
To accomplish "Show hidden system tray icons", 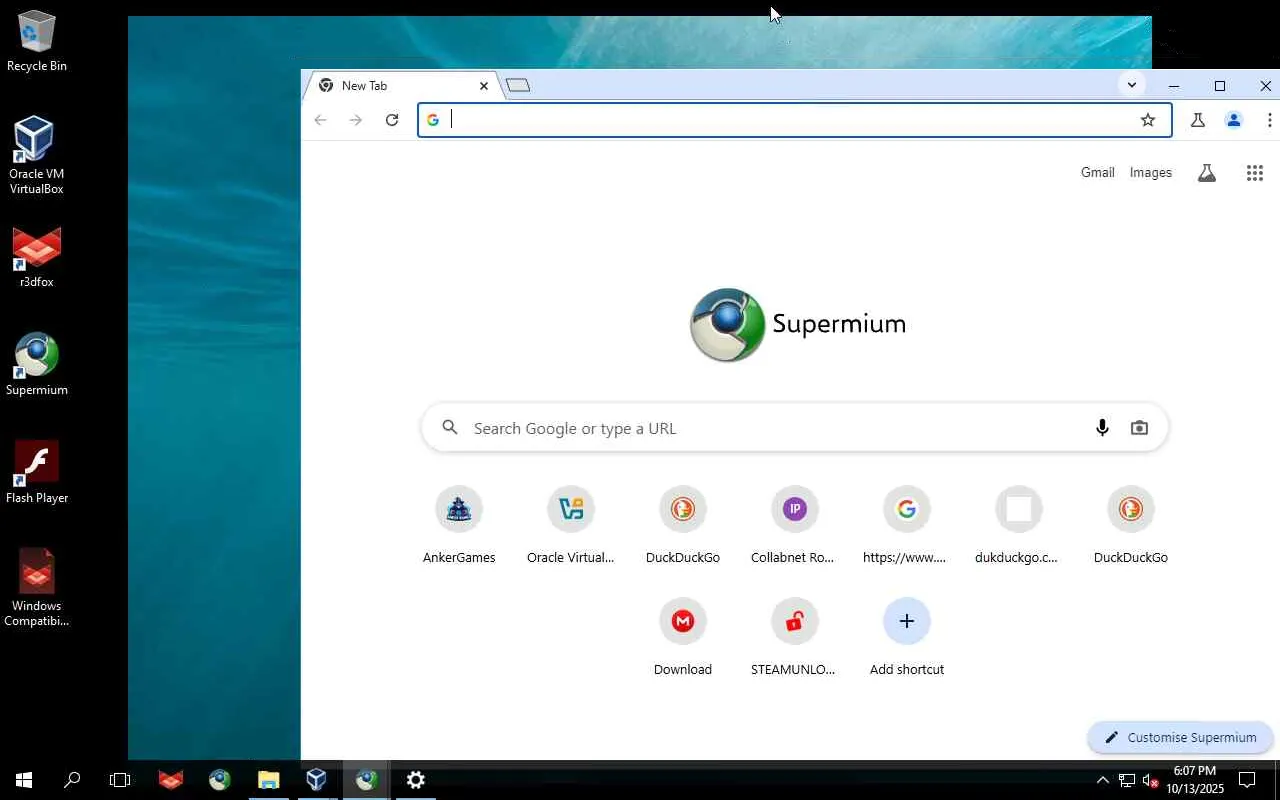I will tap(1102, 780).
